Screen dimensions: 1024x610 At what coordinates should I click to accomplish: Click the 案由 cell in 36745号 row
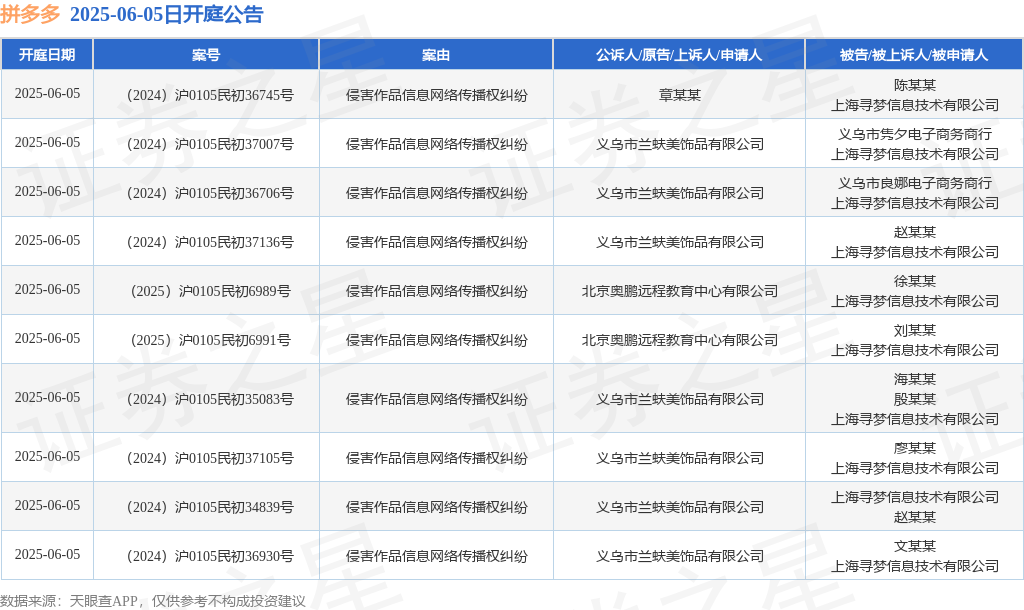coord(436,95)
